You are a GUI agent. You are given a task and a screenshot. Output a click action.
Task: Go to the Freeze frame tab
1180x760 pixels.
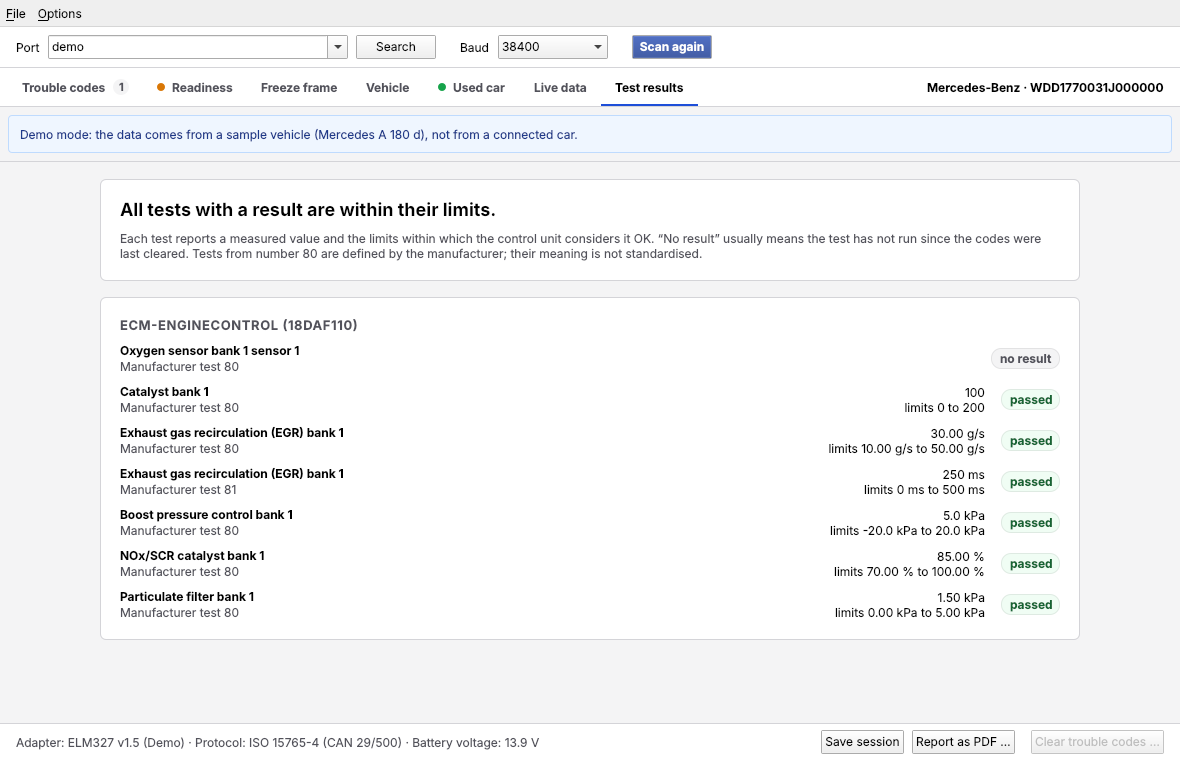click(299, 87)
